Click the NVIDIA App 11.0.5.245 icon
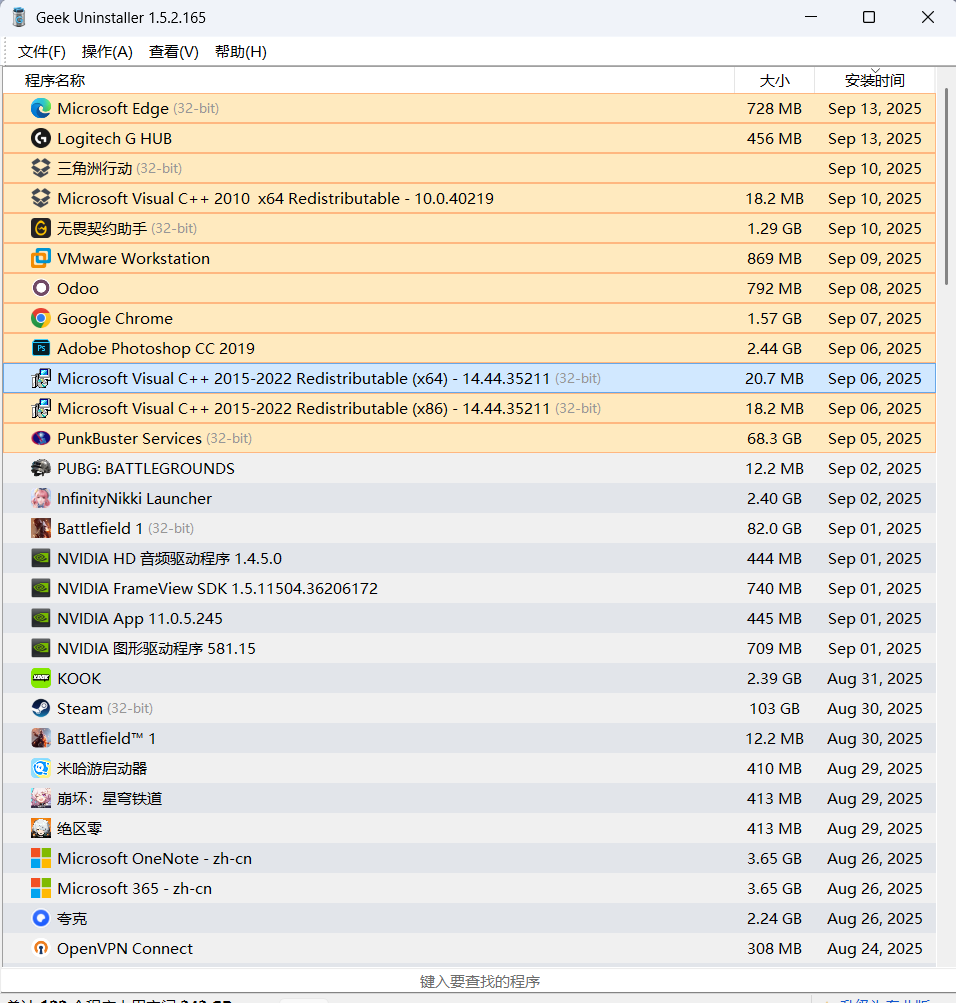Screen dimensions: 956x1003 point(41,618)
